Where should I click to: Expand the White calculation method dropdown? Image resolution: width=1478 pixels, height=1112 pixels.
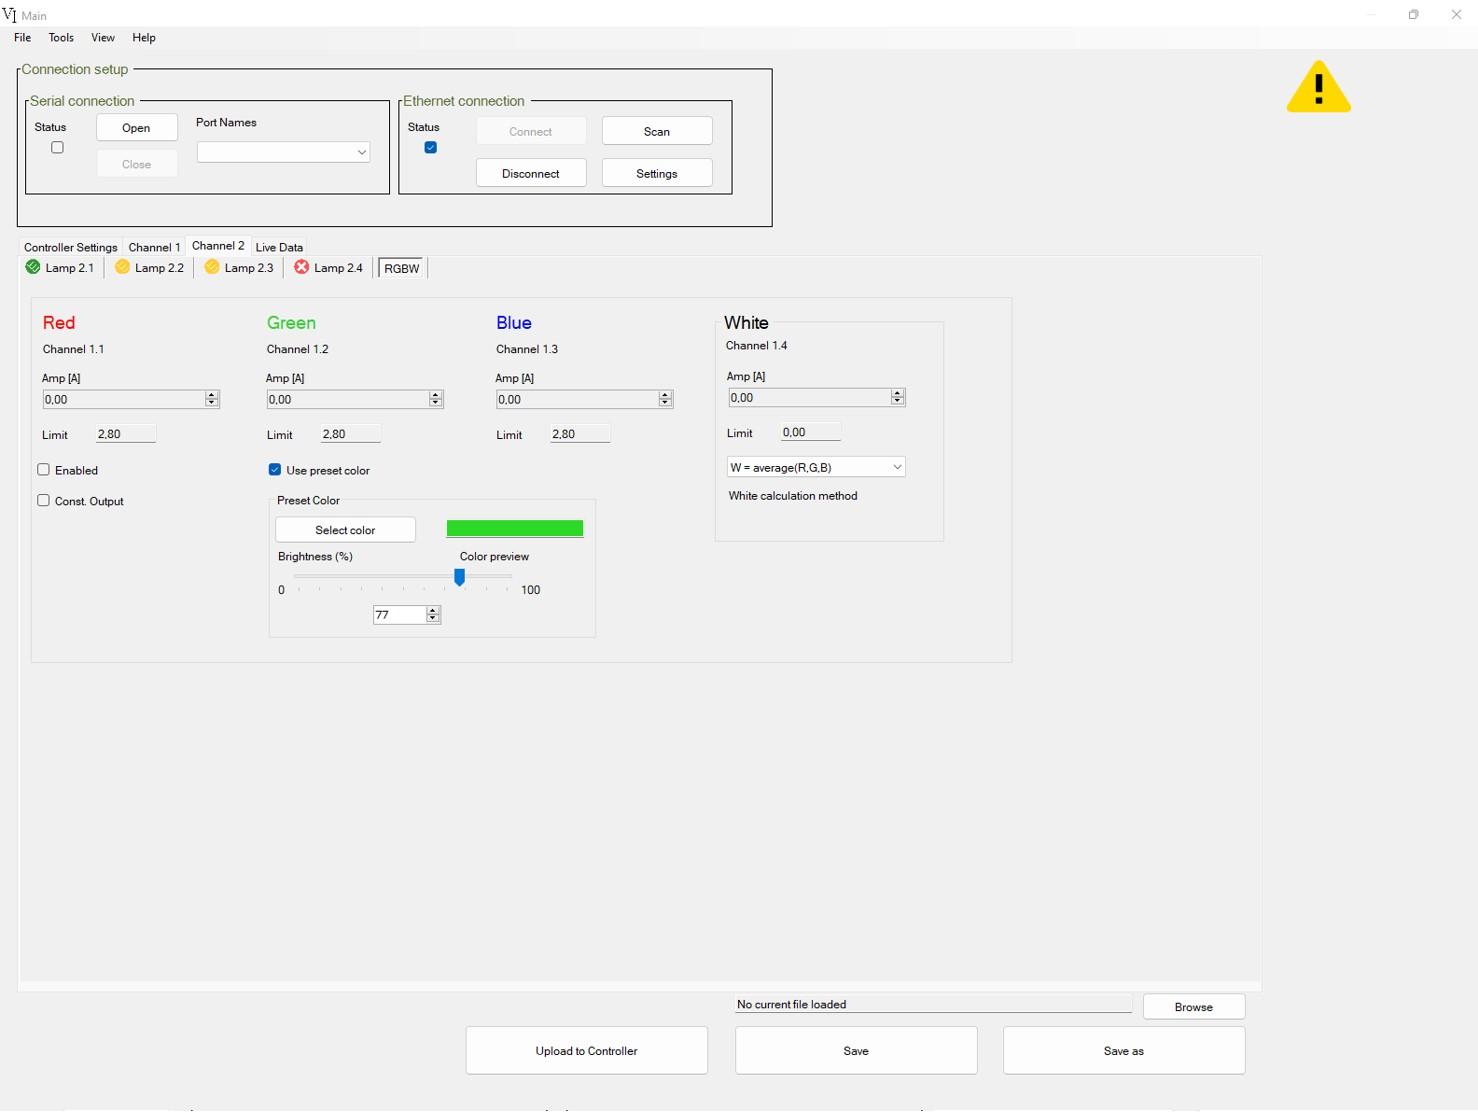816,467
